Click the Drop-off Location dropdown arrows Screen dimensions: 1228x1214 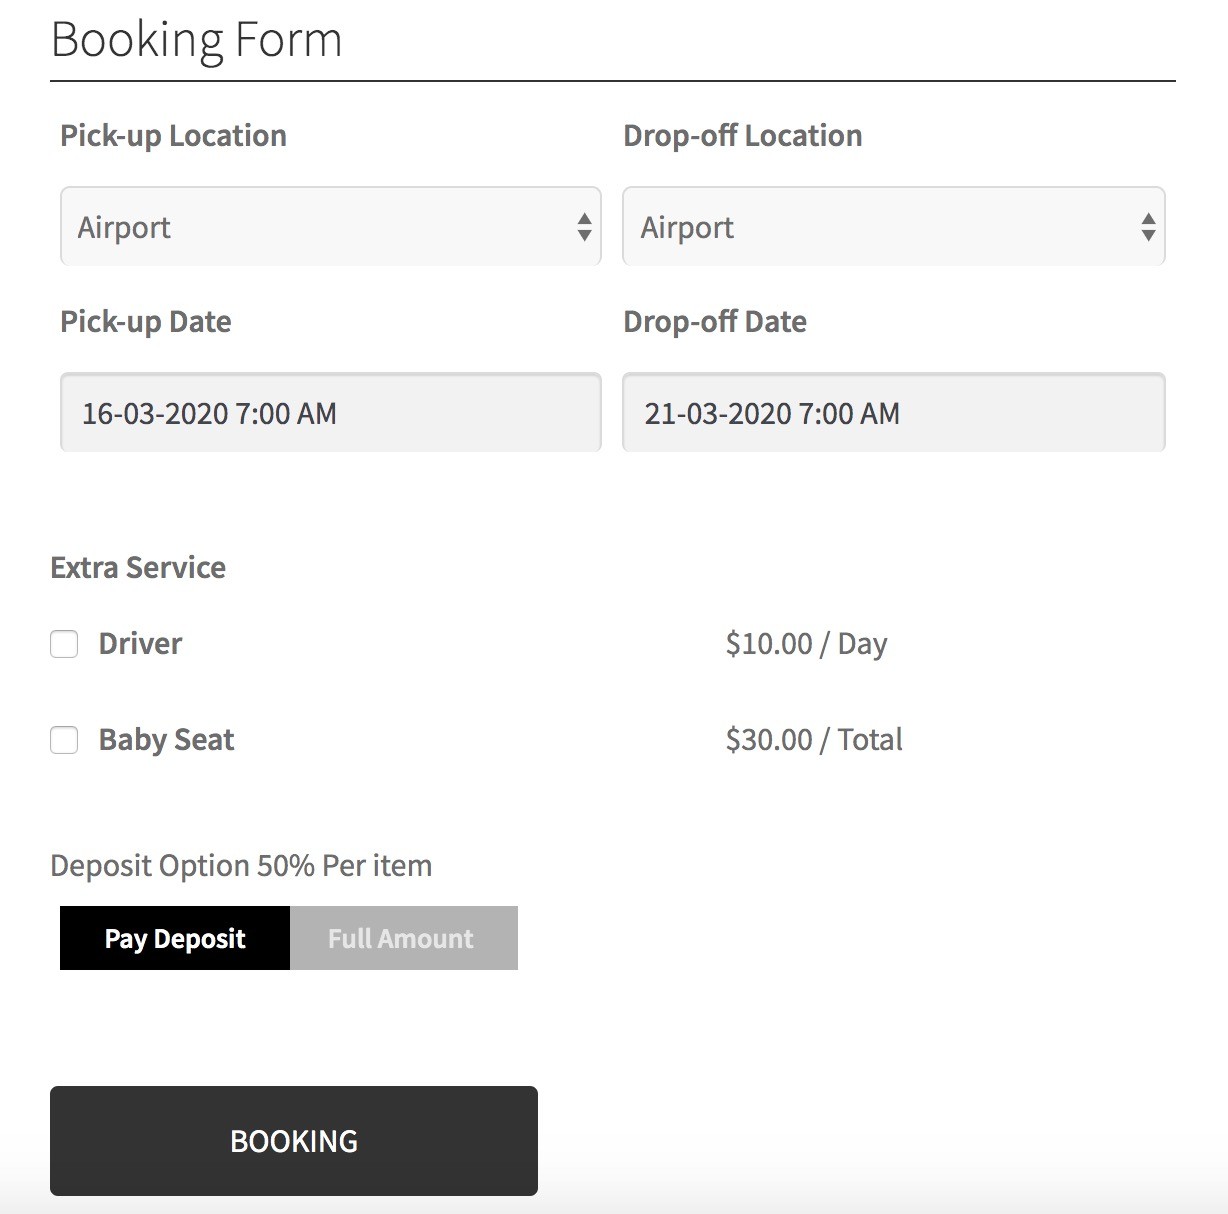click(x=1148, y=227)
